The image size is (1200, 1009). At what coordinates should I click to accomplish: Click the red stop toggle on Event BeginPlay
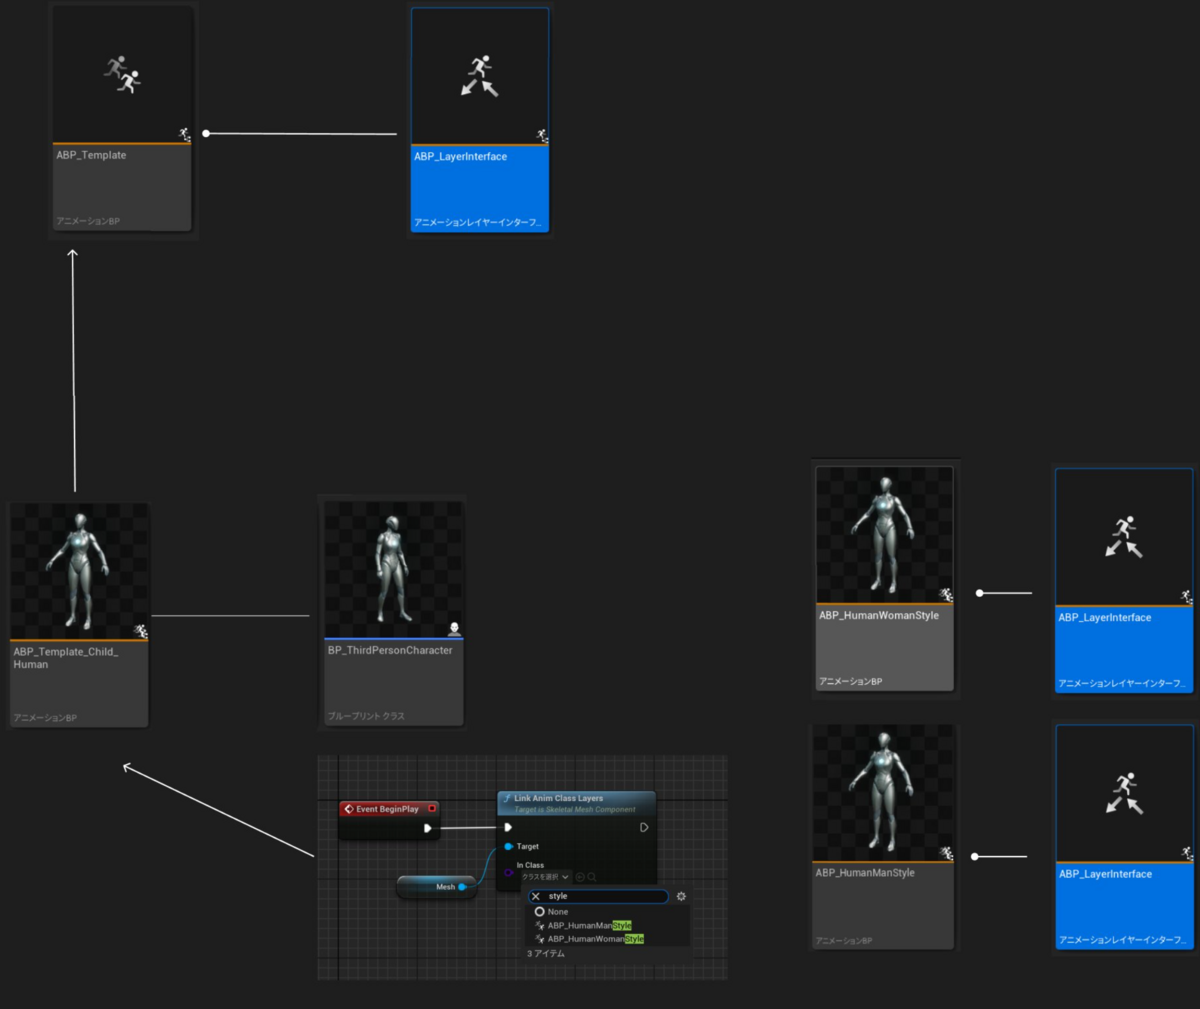(432, 808)
